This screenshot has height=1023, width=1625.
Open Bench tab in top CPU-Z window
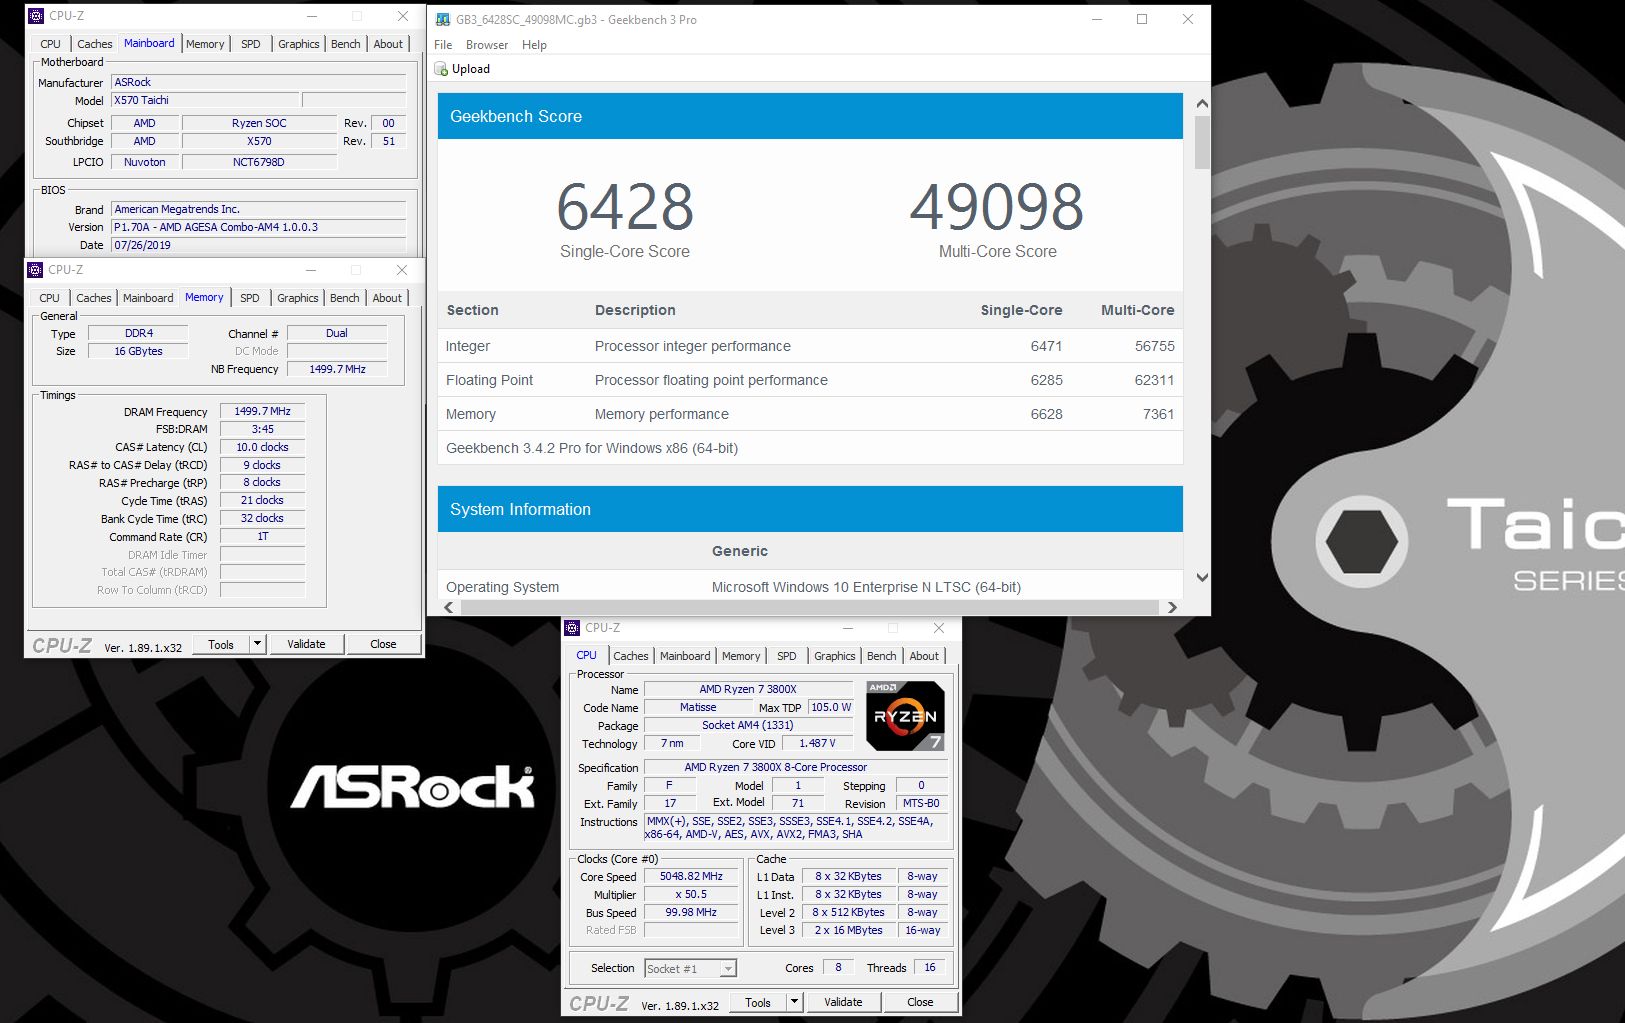346,44
